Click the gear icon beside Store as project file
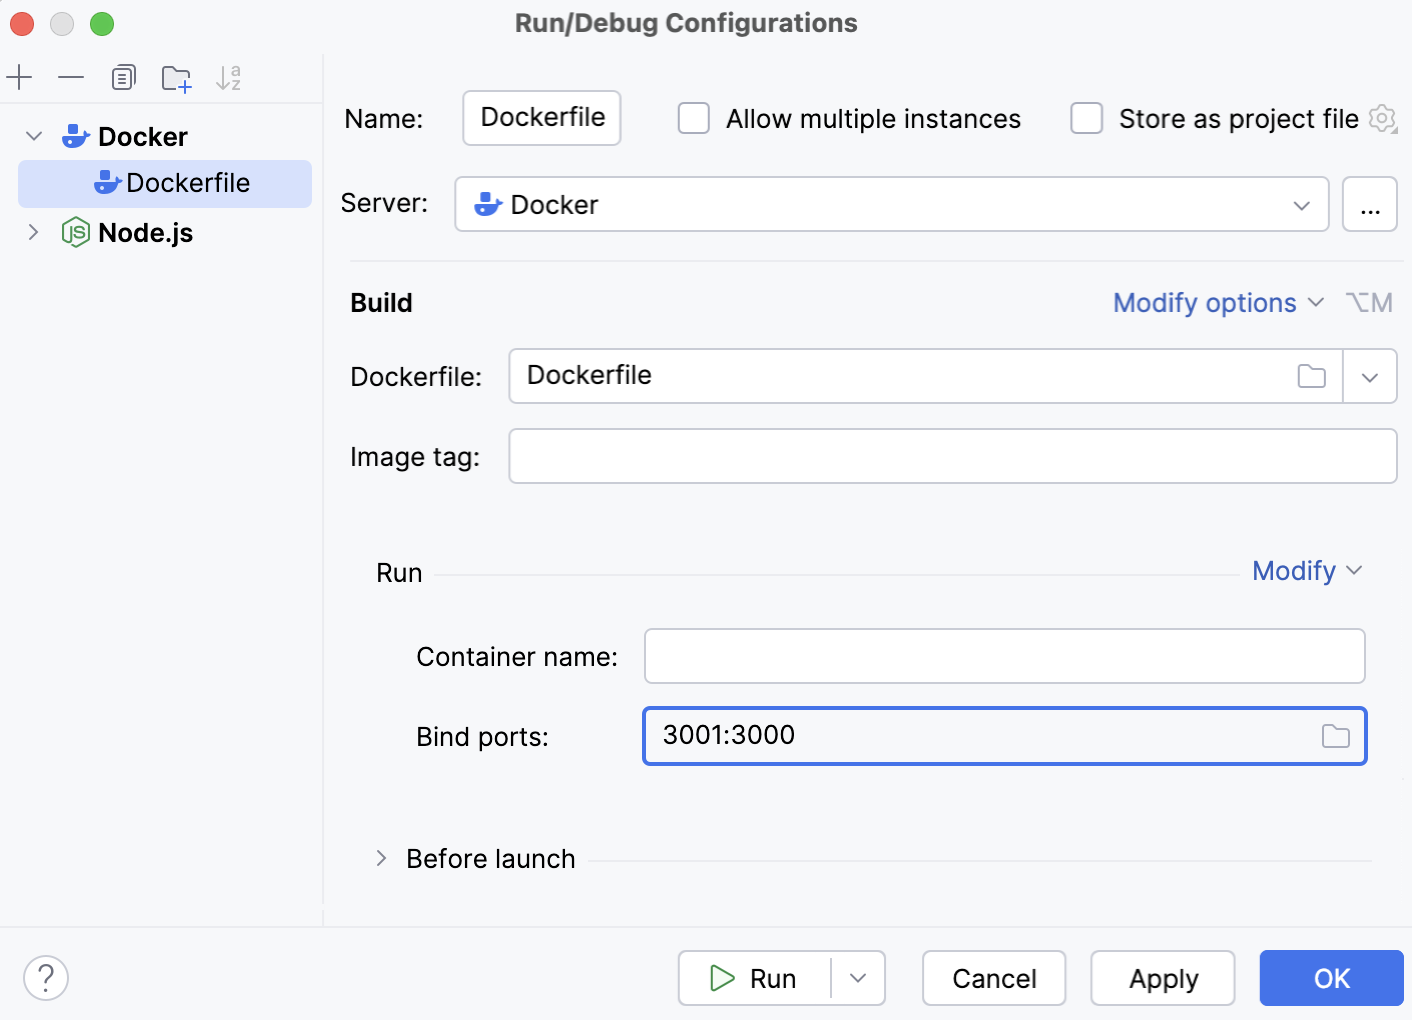 1382,119
